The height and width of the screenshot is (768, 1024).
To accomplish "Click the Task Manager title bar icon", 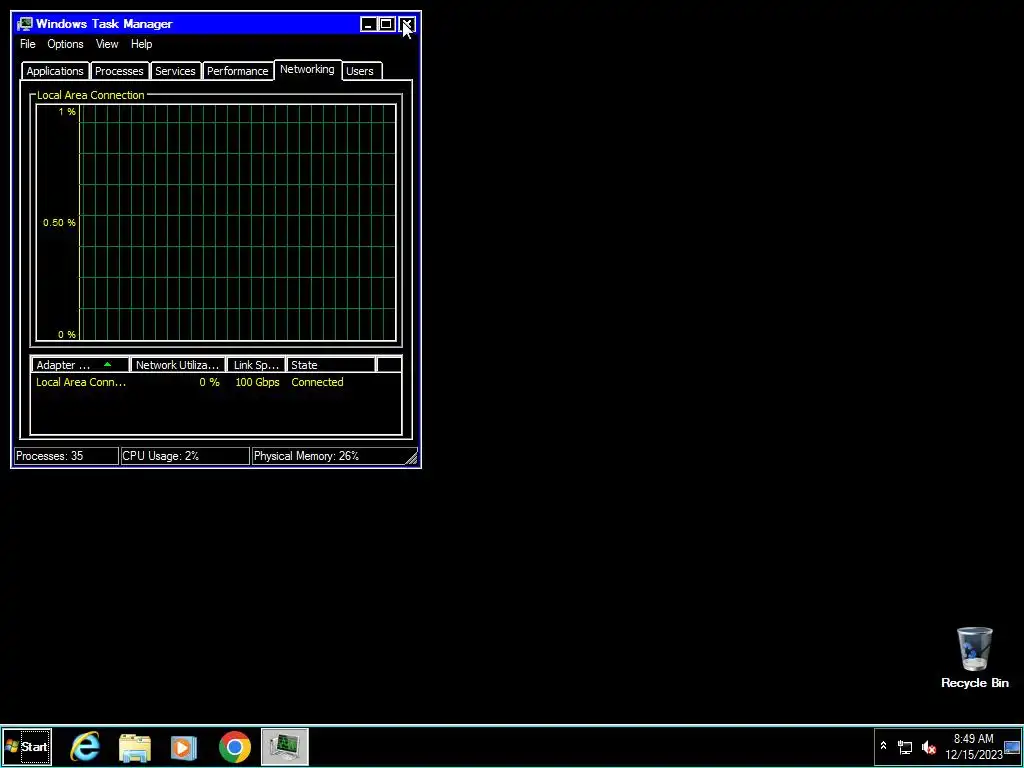I will tap(25, 24).
